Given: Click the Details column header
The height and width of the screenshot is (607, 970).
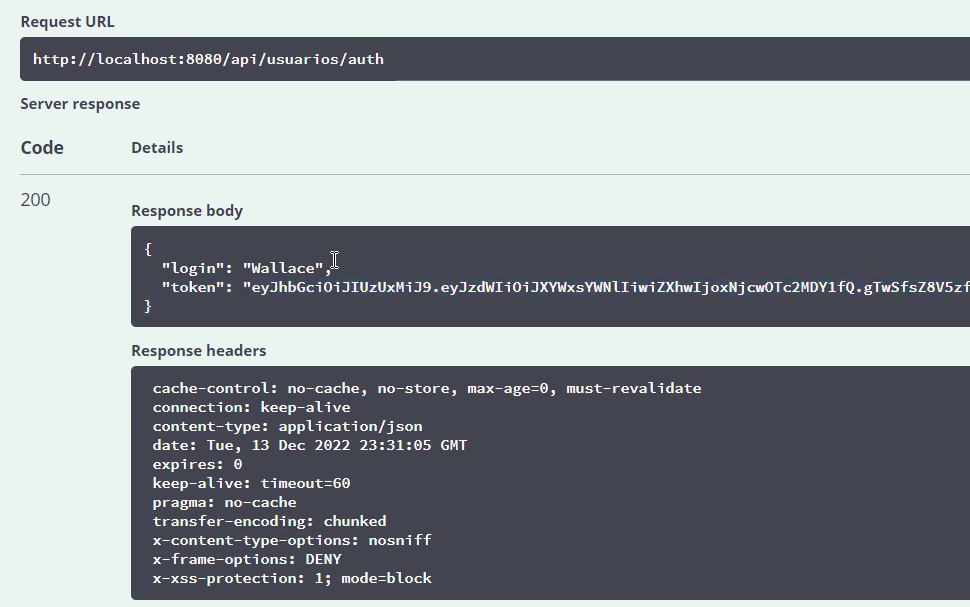Looking at the screenshot, I should (156, 147).
